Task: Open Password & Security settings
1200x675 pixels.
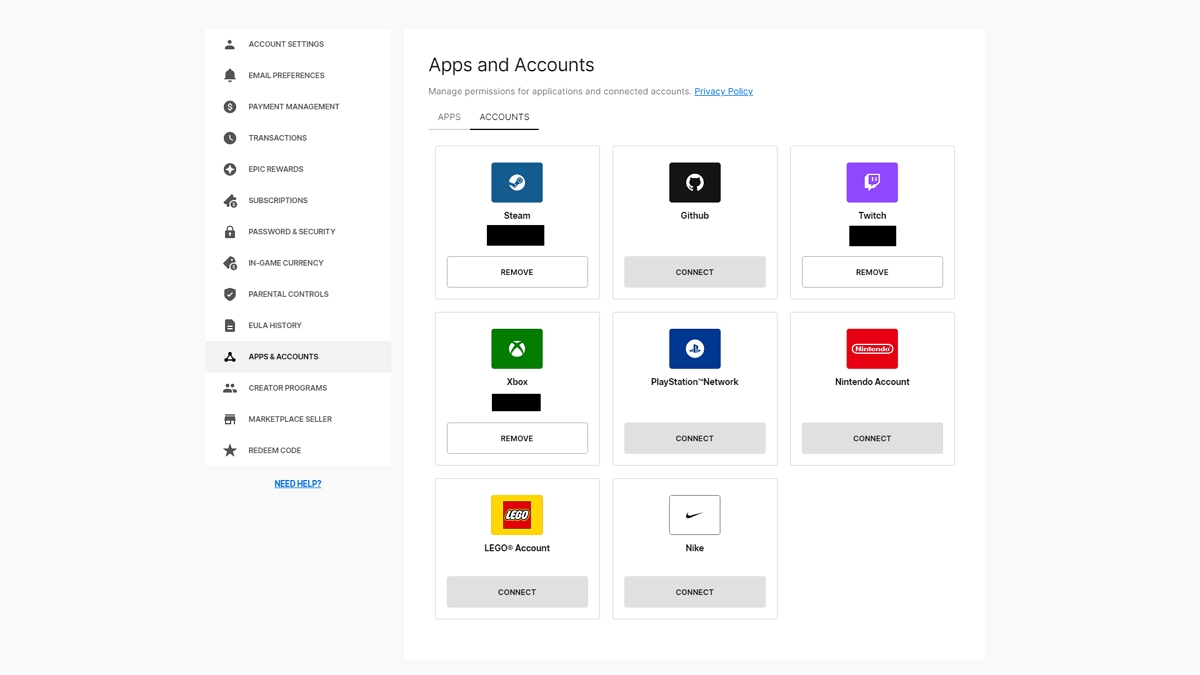Action: click(x=291, y=232)
